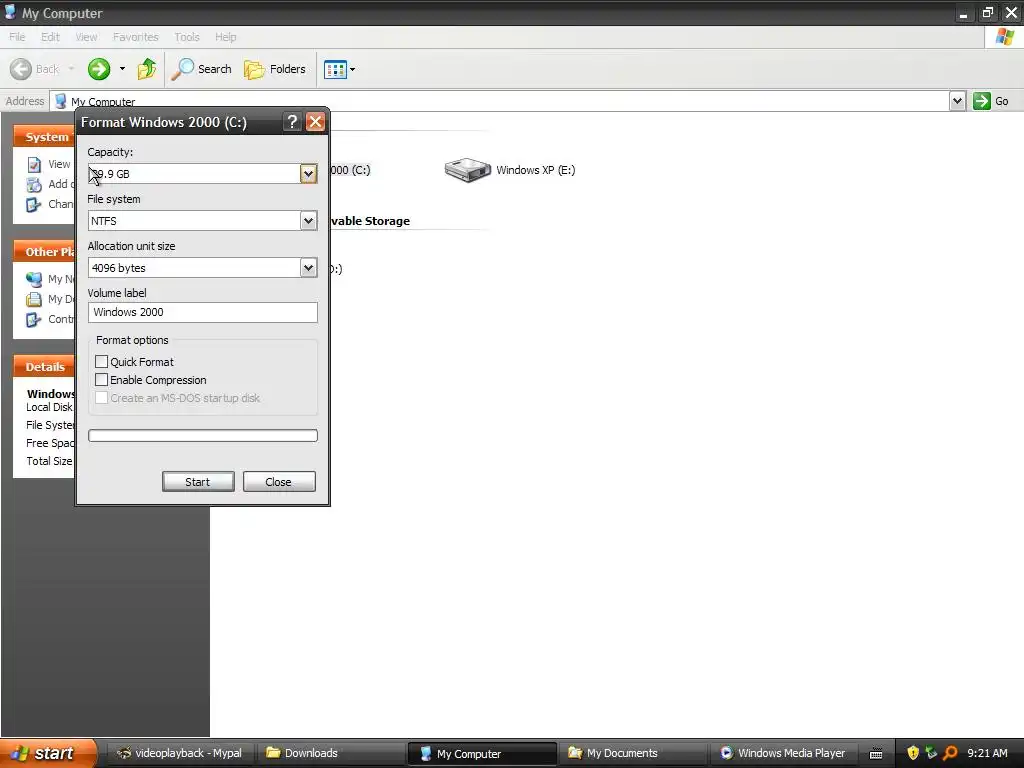Collapse the System Tasks panel header
The height and width of the screenshot is (768, 1024).
44,136
